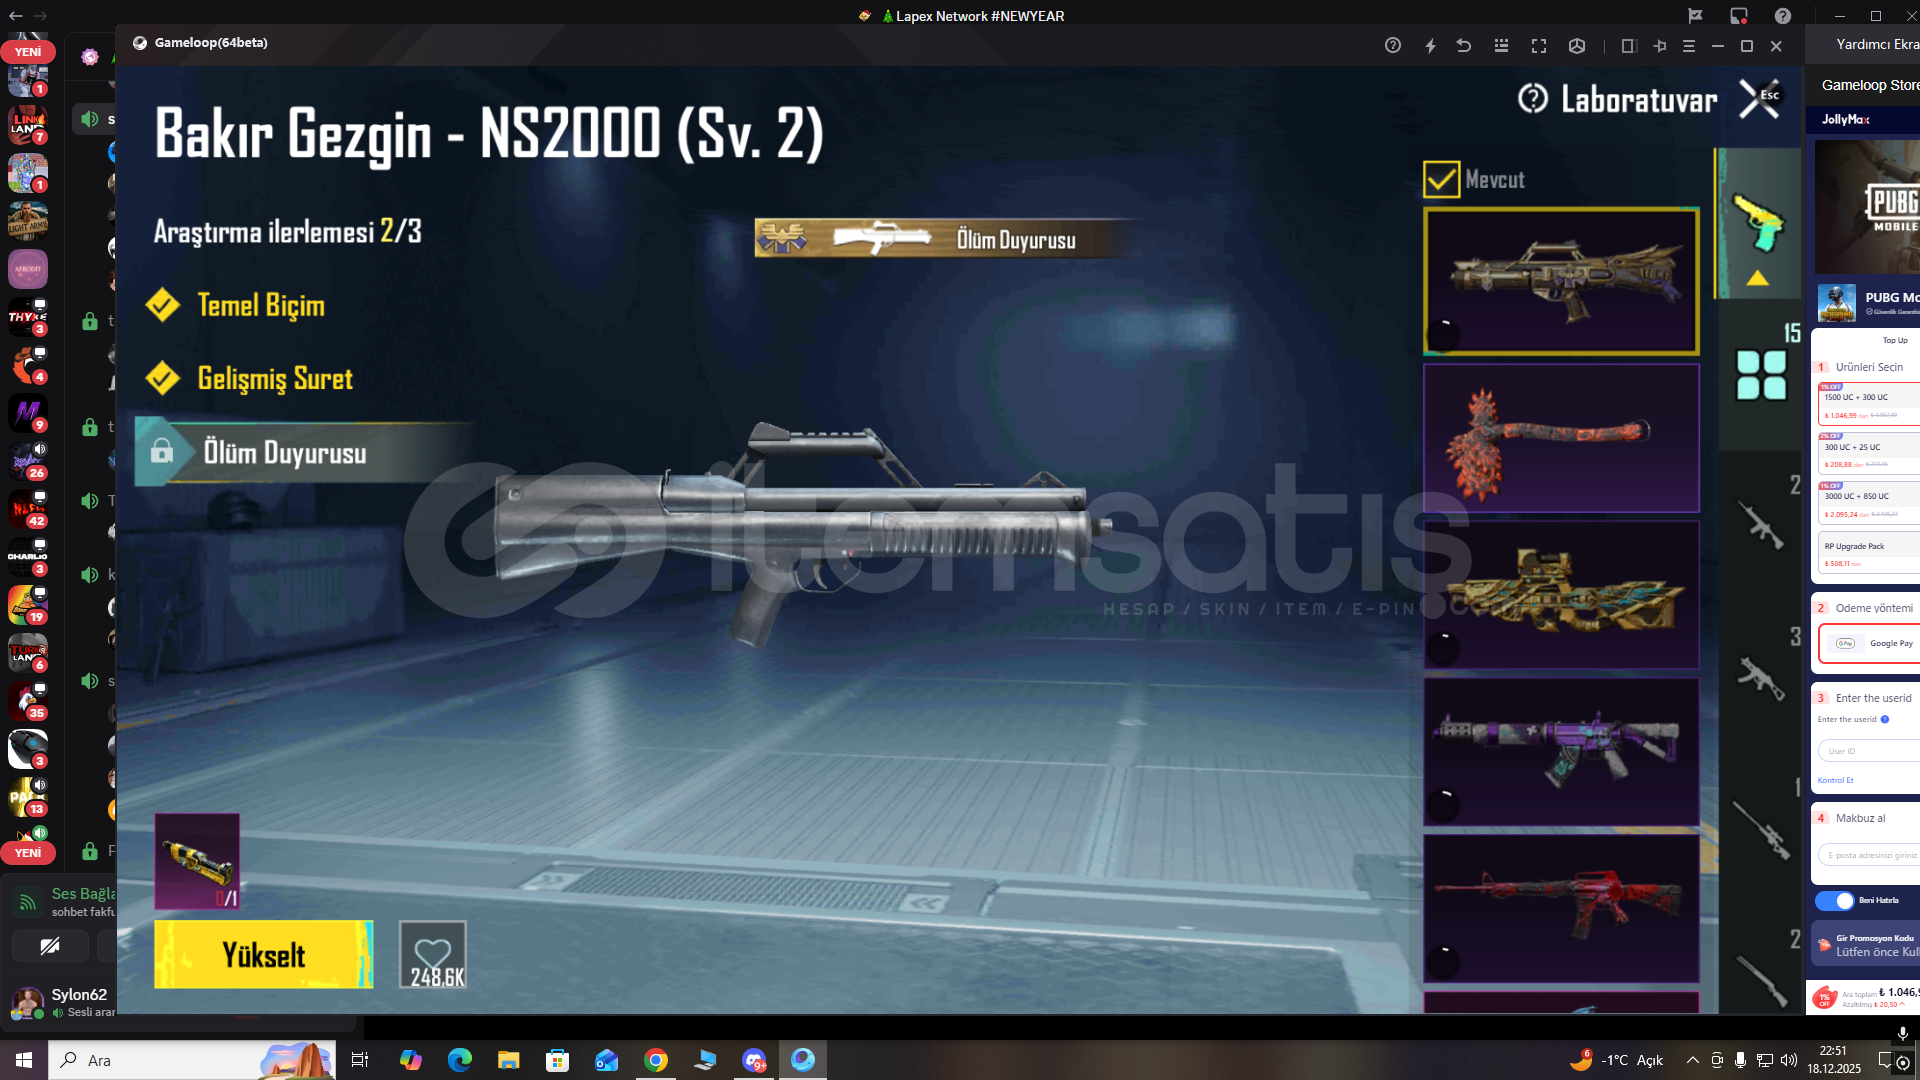
Task: Click the pin window icon in Gameloop toolbar
Action: point(1660,46)
